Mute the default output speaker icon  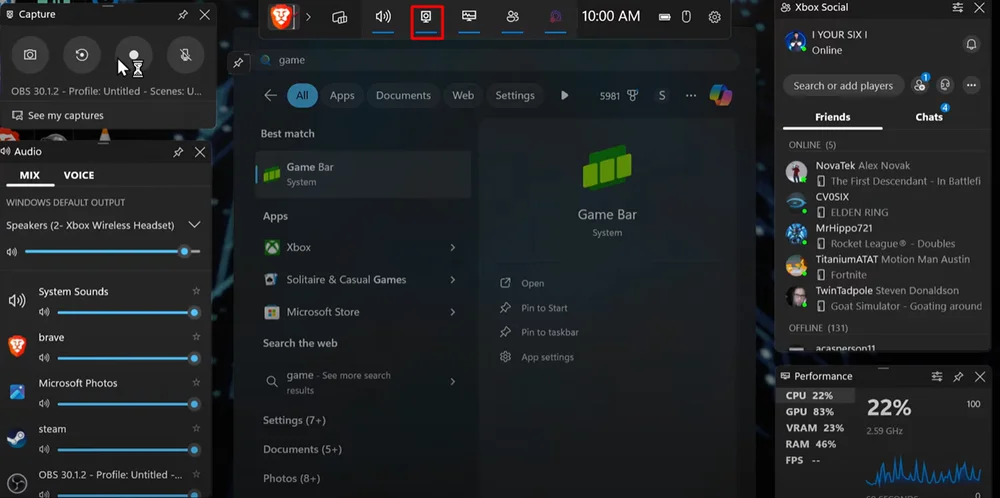click(x=12, y=252)
